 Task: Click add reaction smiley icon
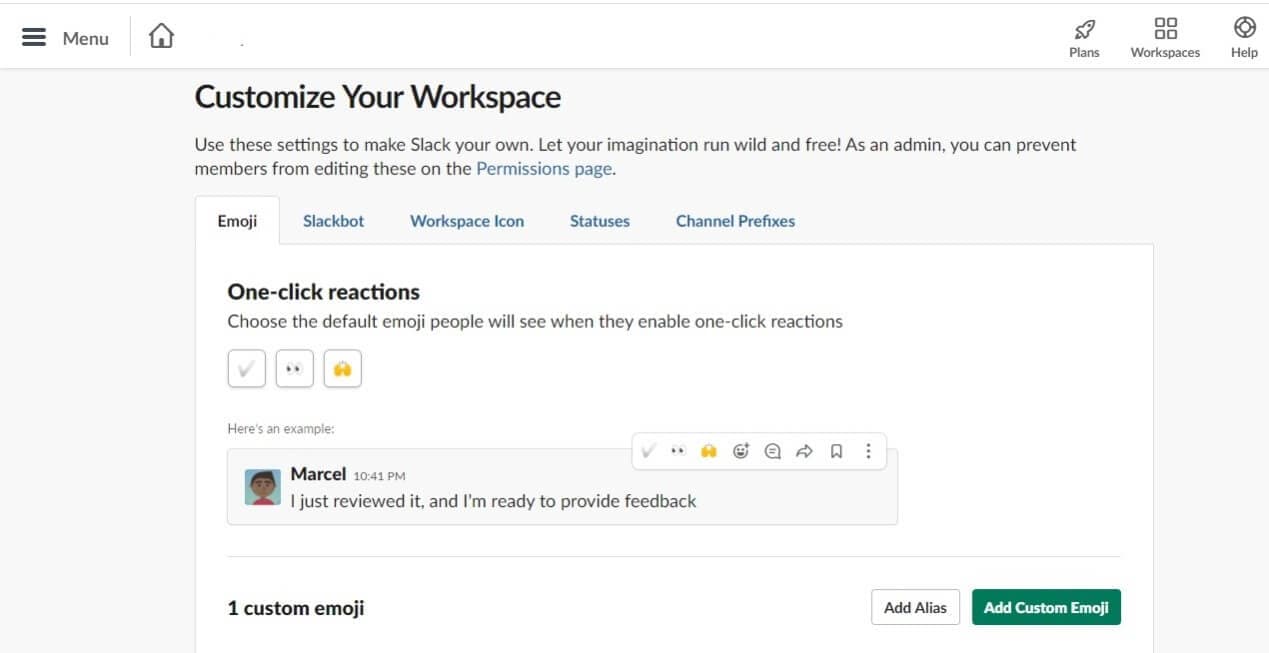click(x=741, y=451)
